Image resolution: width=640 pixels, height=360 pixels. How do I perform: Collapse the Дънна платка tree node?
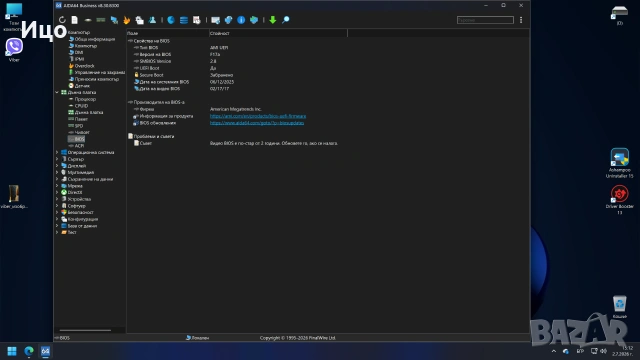(x=57, y=92)
